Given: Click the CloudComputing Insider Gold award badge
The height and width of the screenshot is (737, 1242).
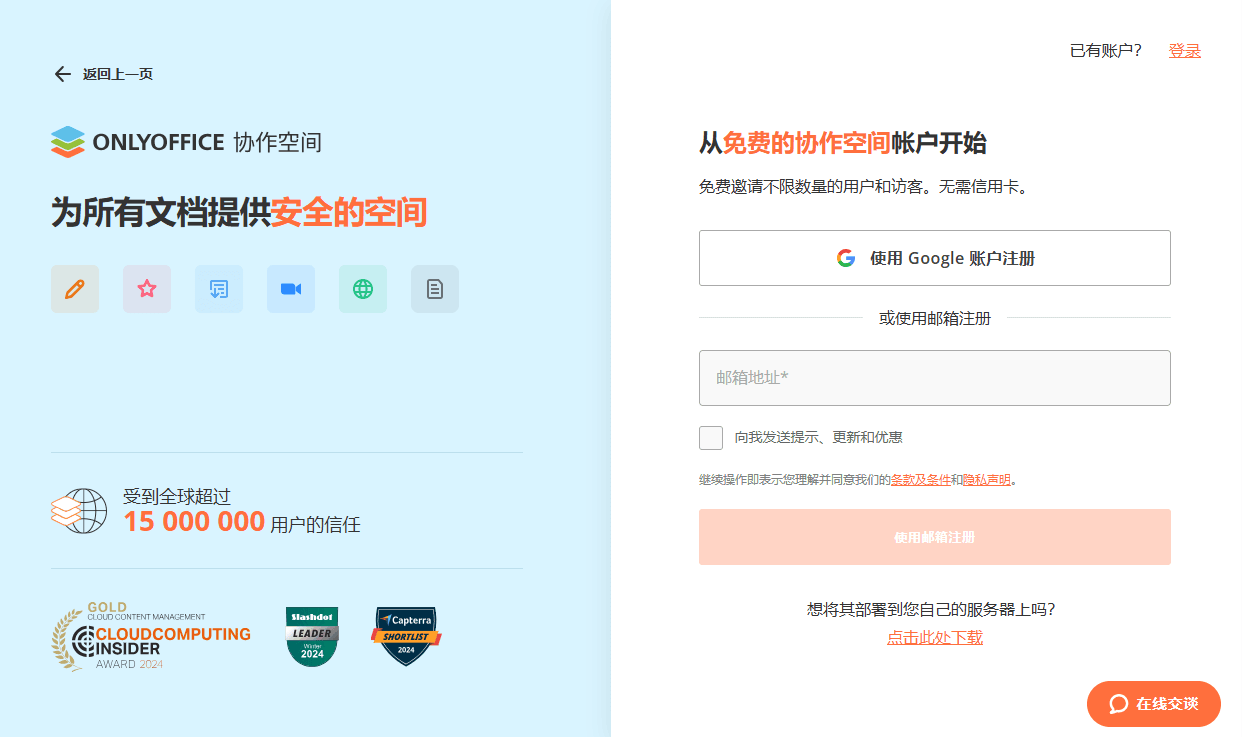Looking at the screenshot, I should [151, 636].
